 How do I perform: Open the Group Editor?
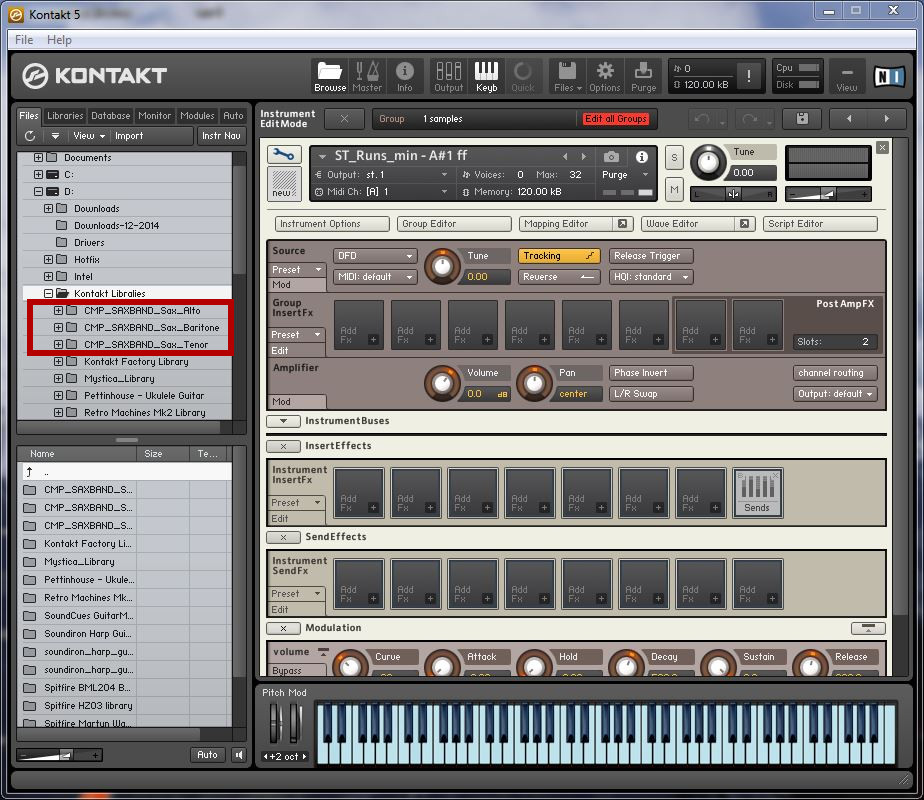(454, 224)
